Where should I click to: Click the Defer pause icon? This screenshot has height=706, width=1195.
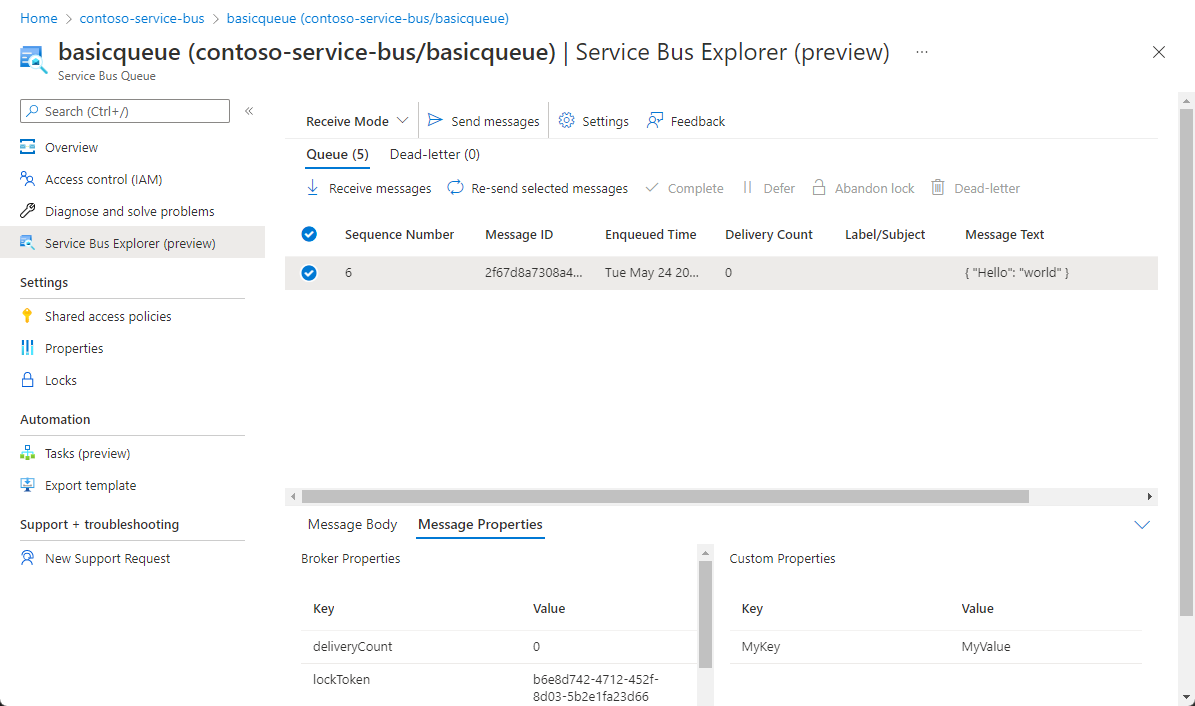coord(748,188)
